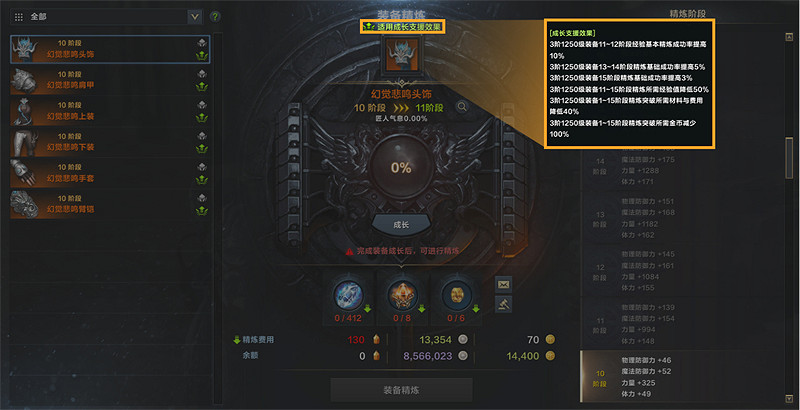800x410 pixels.
Task: Click the green question mark help icon
Action: coord(215,17)
